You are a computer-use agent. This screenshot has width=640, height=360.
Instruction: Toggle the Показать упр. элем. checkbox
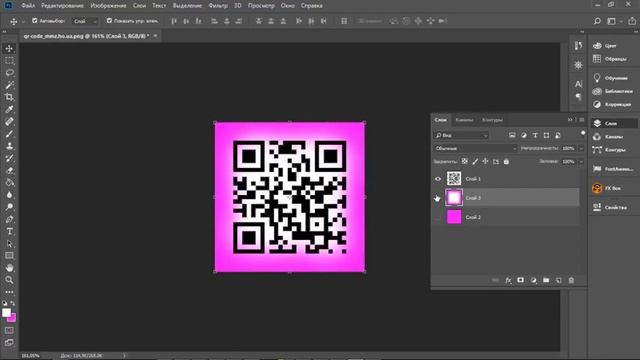[x=109, y=20]
